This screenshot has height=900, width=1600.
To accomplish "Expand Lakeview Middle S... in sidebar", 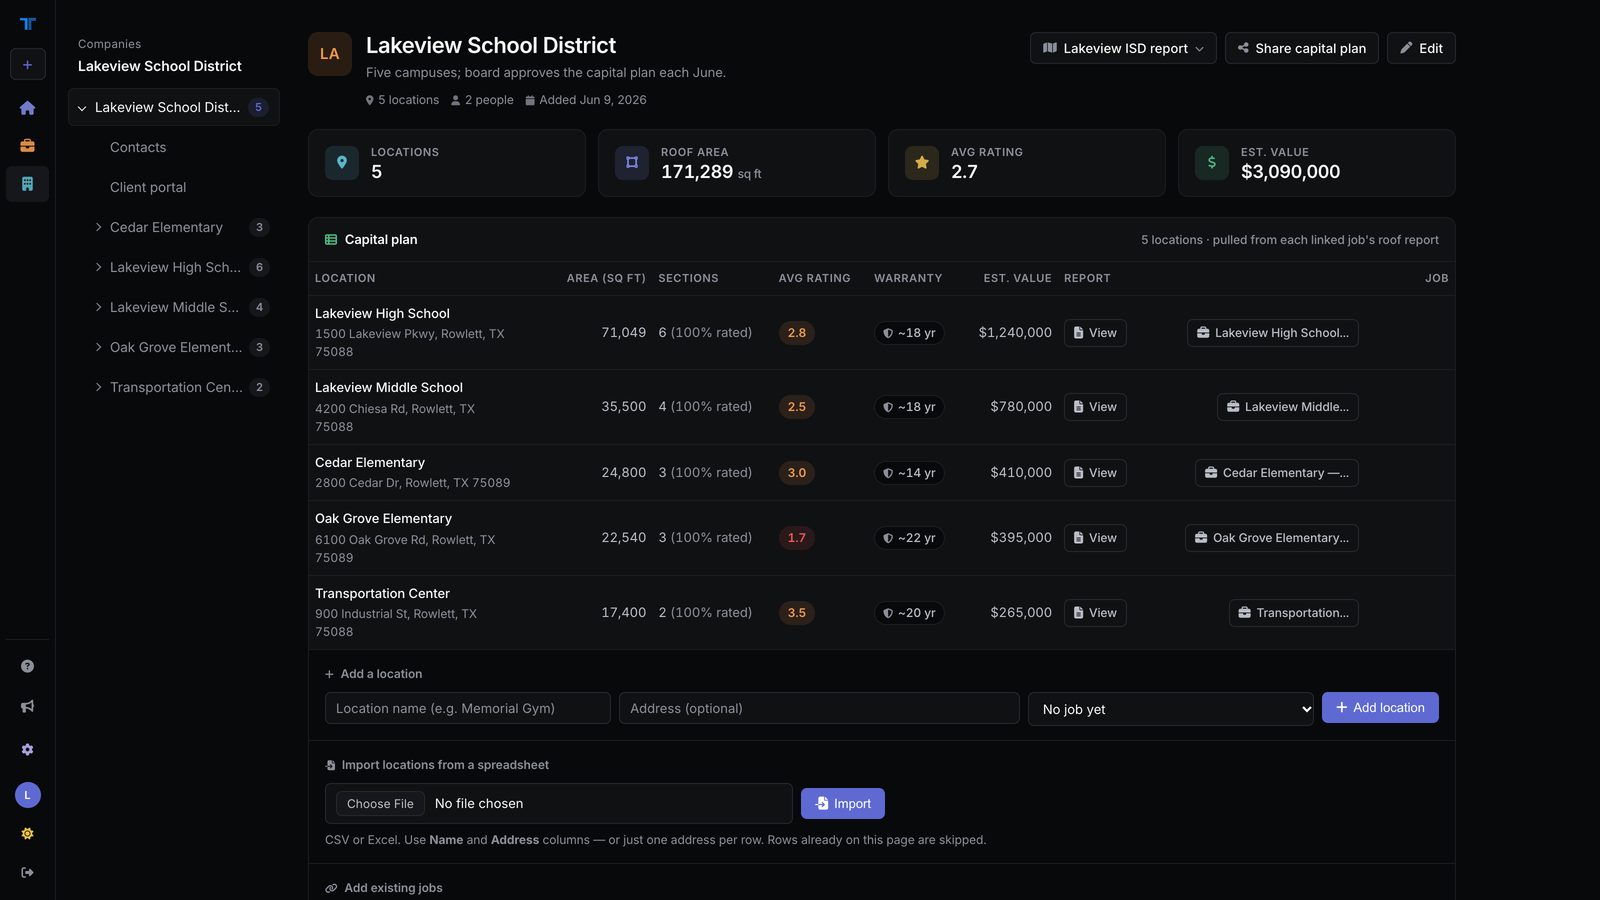I will [98, 307].
